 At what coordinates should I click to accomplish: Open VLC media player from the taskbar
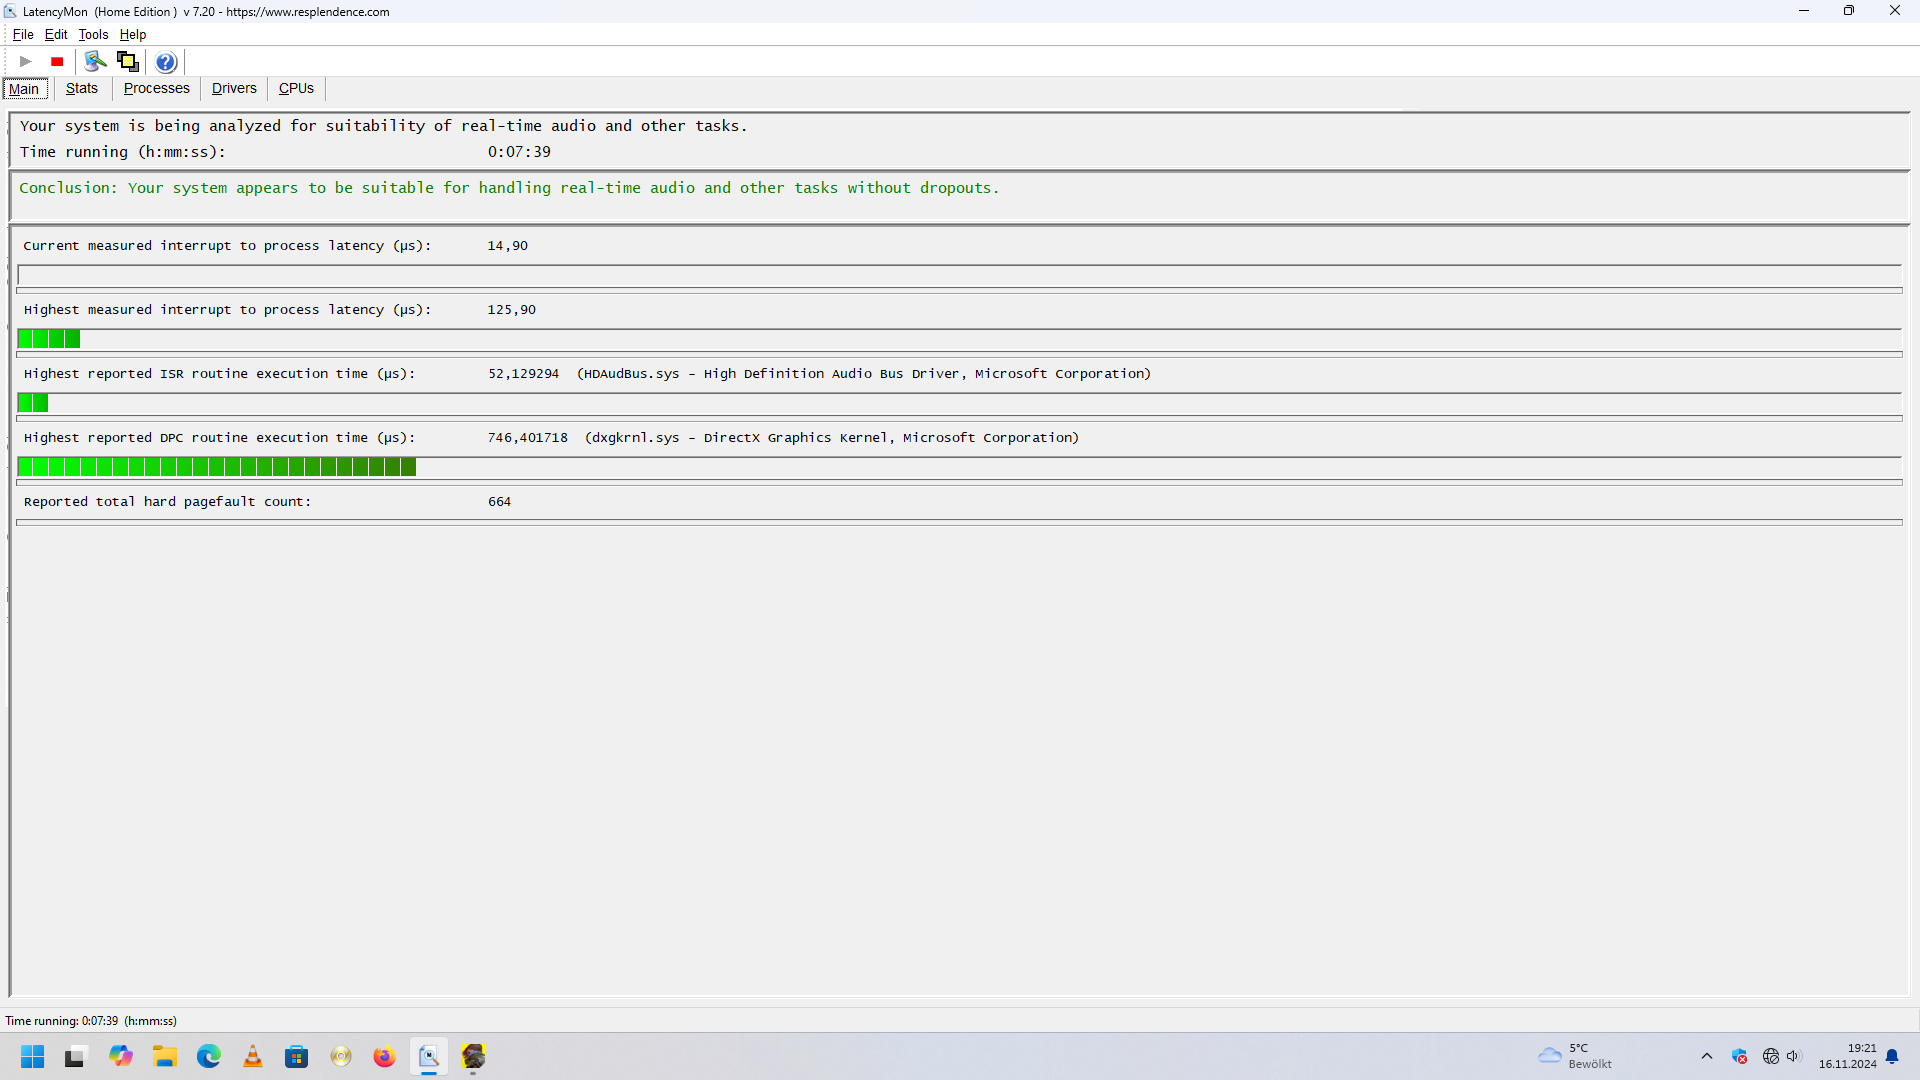point(253,1057)
